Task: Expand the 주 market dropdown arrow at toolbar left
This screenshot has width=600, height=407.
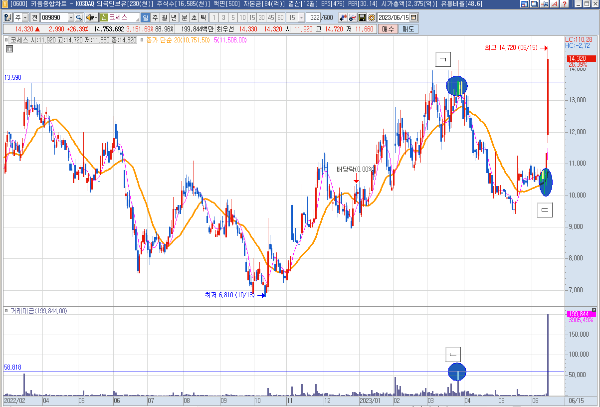Action: 25,18
